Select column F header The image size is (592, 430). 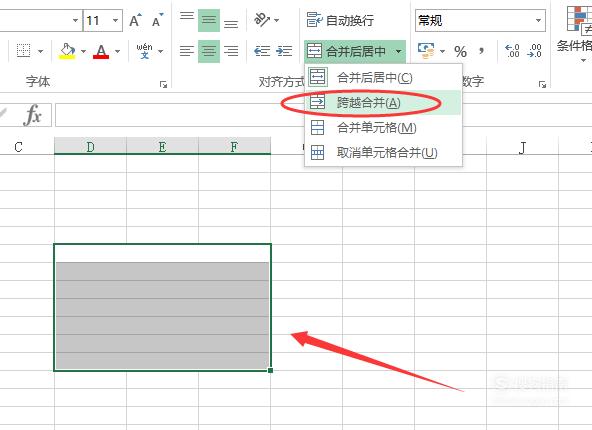pos(234,146)
